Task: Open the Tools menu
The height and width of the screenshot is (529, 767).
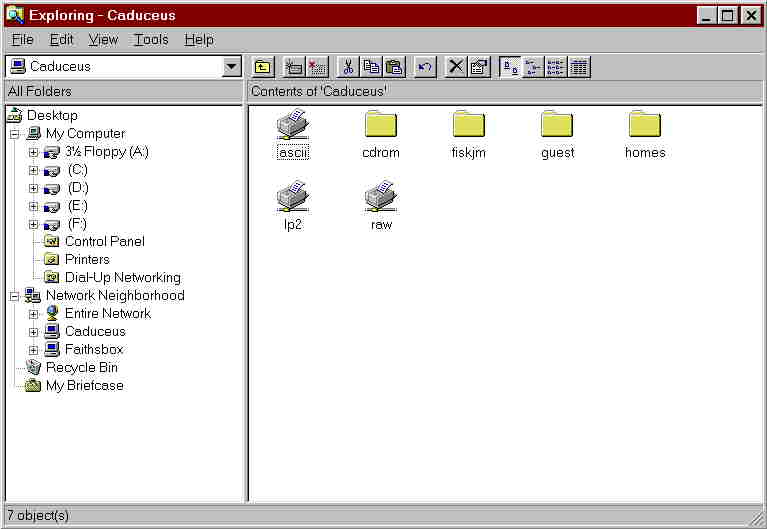Action: [151, 40]
